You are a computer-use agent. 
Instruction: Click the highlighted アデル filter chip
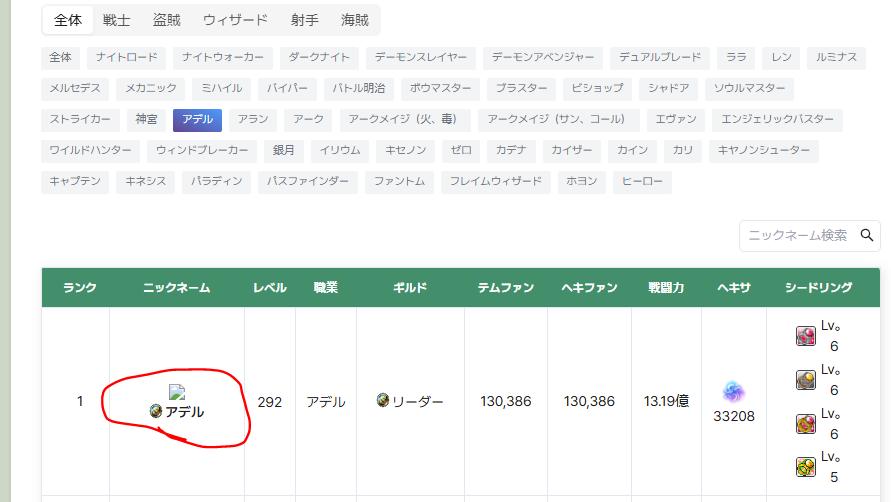tap(197, 119)
